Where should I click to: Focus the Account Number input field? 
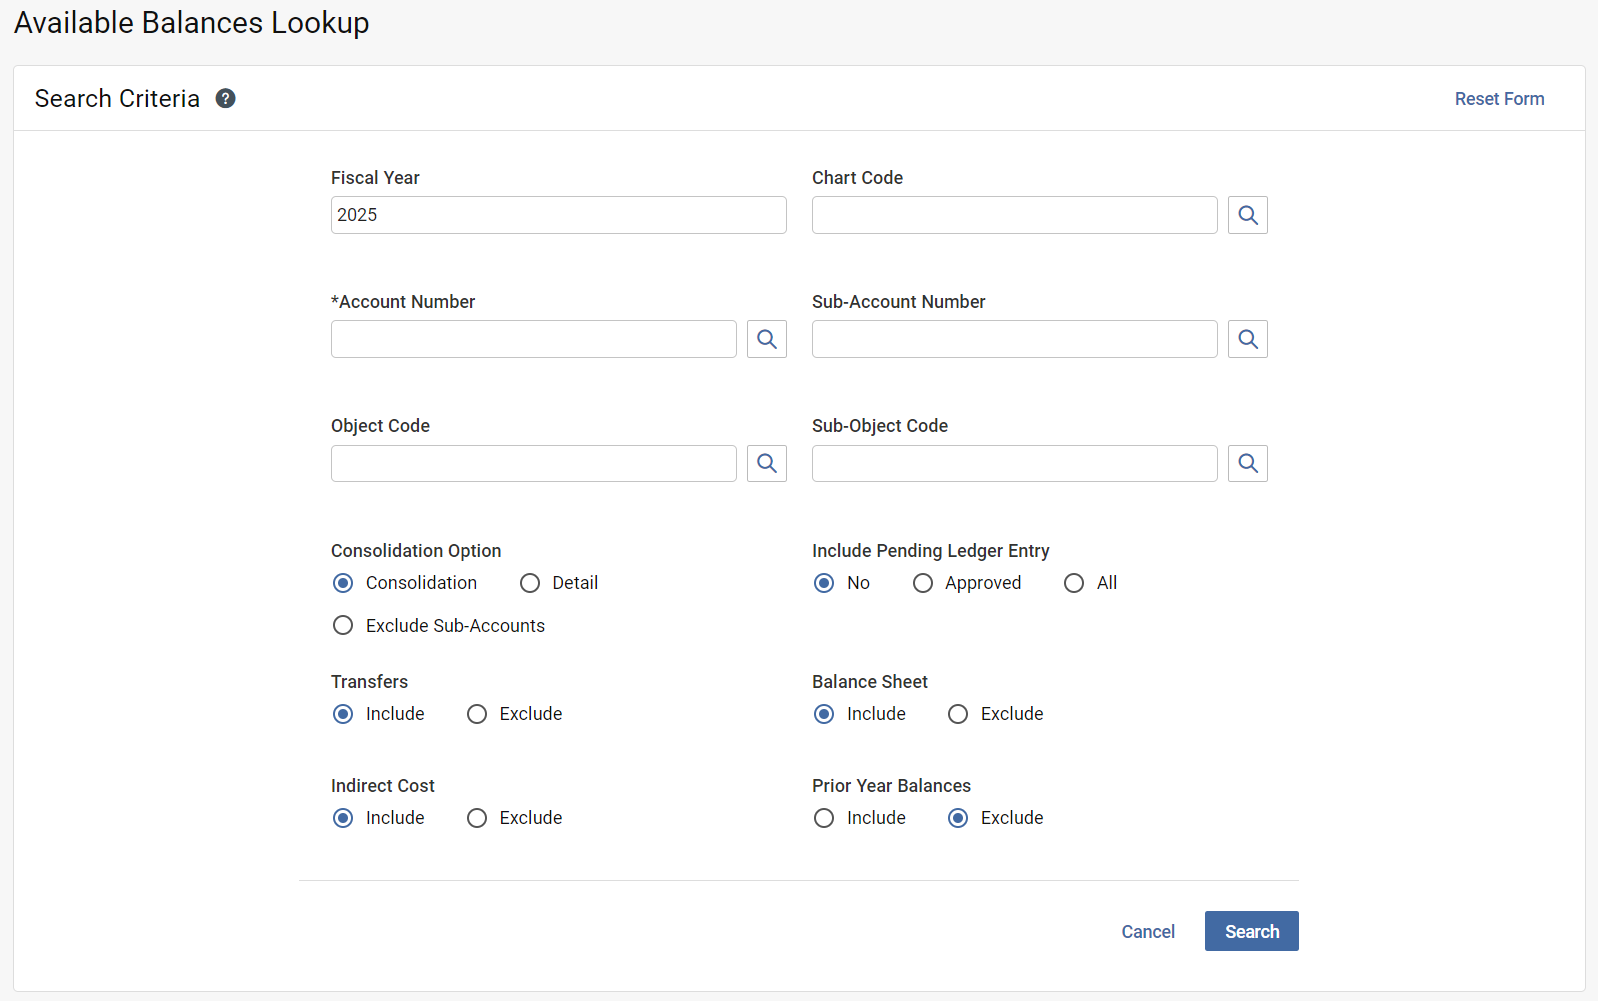(534, 339)
